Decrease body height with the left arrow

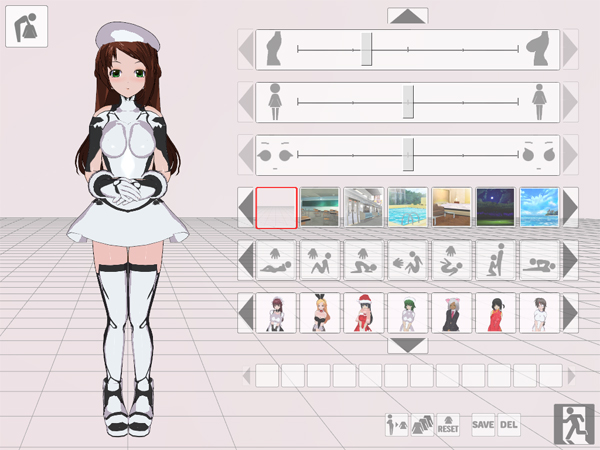point(246,102)
